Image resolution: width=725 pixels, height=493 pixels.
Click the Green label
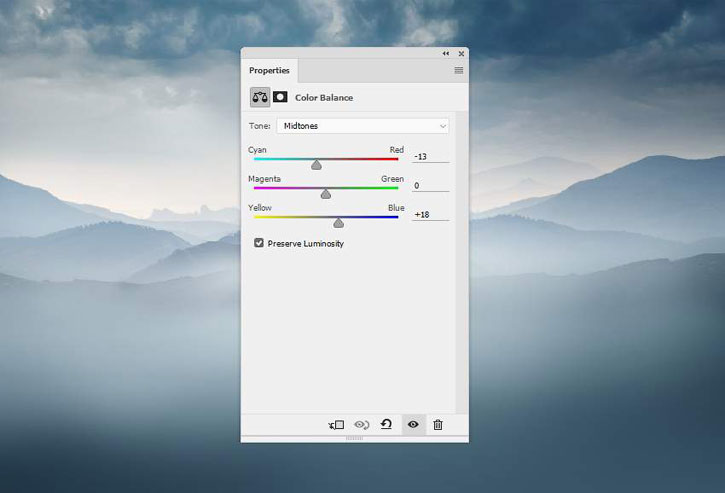click(x=393, y=179)
